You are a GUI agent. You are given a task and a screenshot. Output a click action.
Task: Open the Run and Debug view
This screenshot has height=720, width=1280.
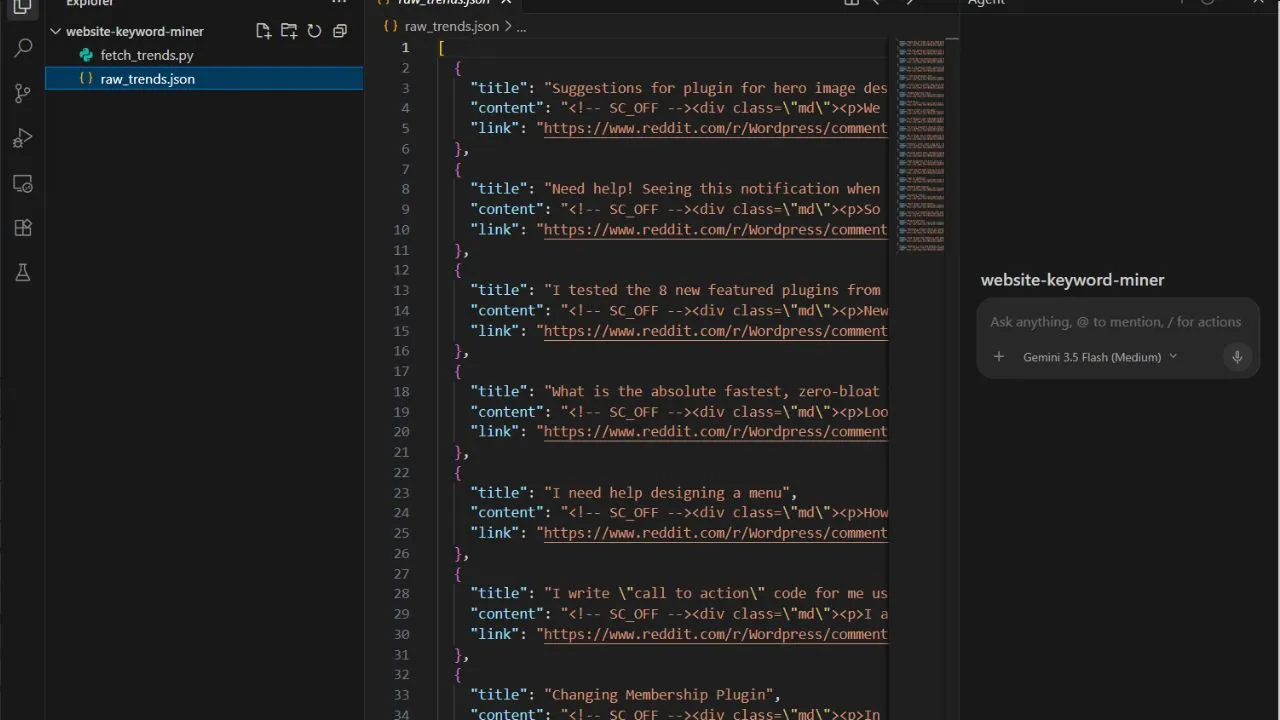22,138
